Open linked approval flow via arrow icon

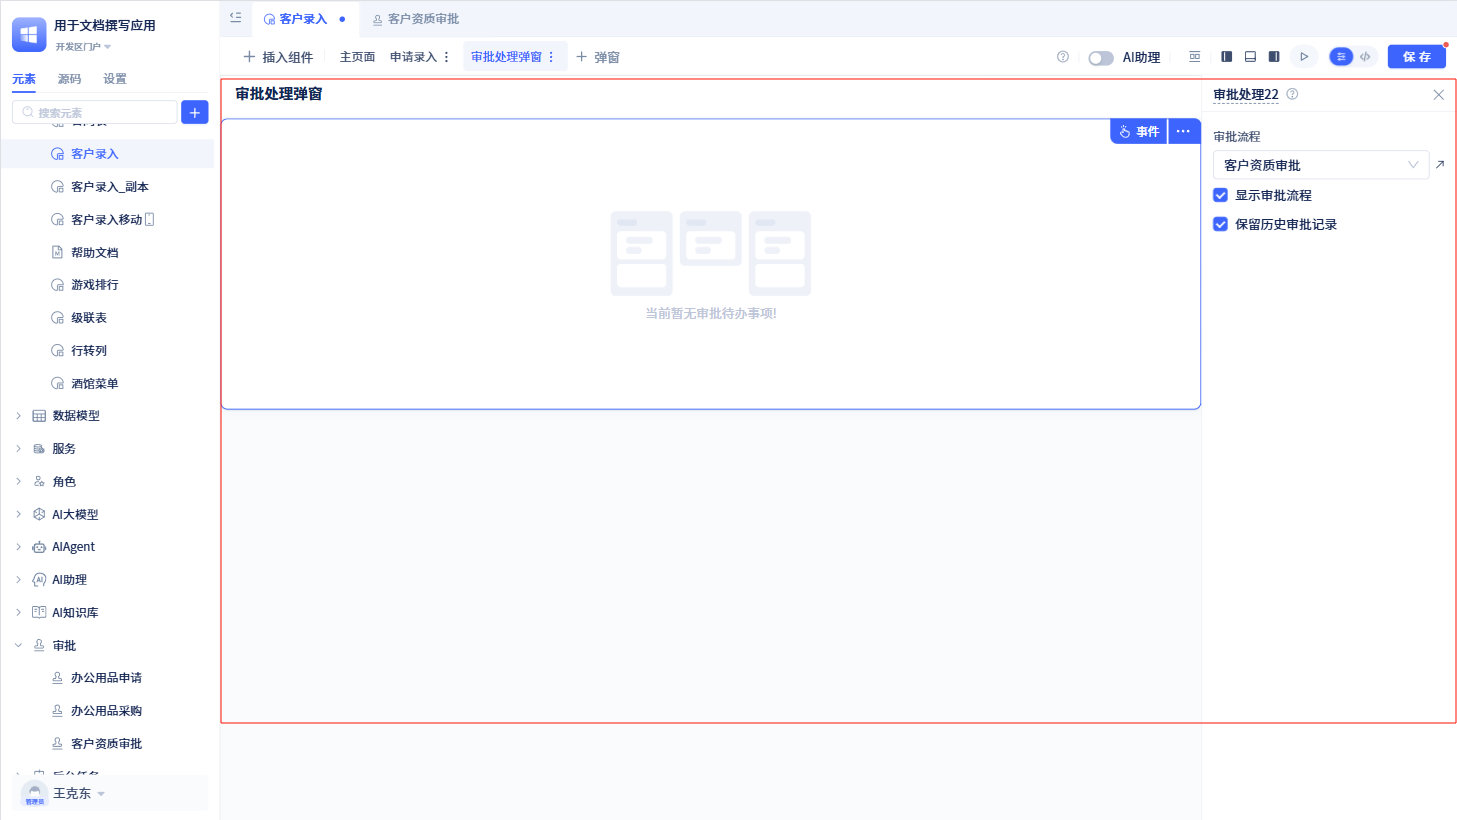coord(1440,164)
